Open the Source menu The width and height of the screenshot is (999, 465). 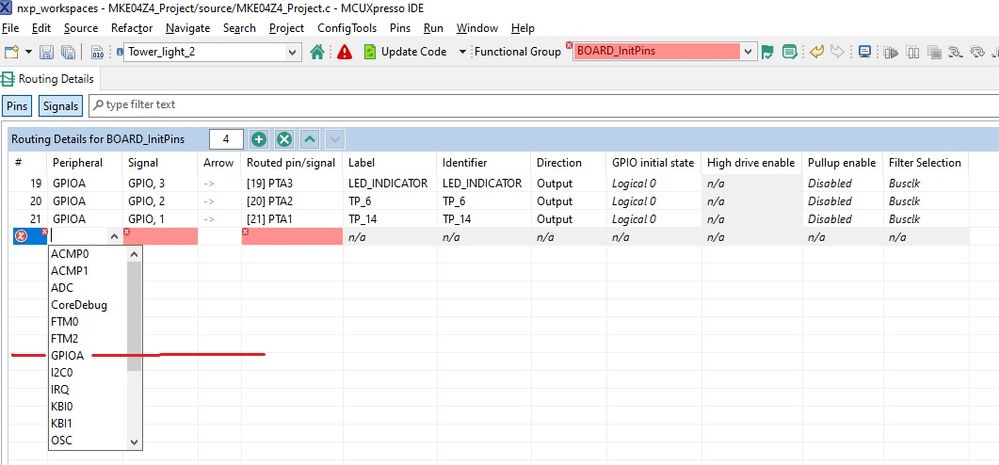[x=81, y=28]
